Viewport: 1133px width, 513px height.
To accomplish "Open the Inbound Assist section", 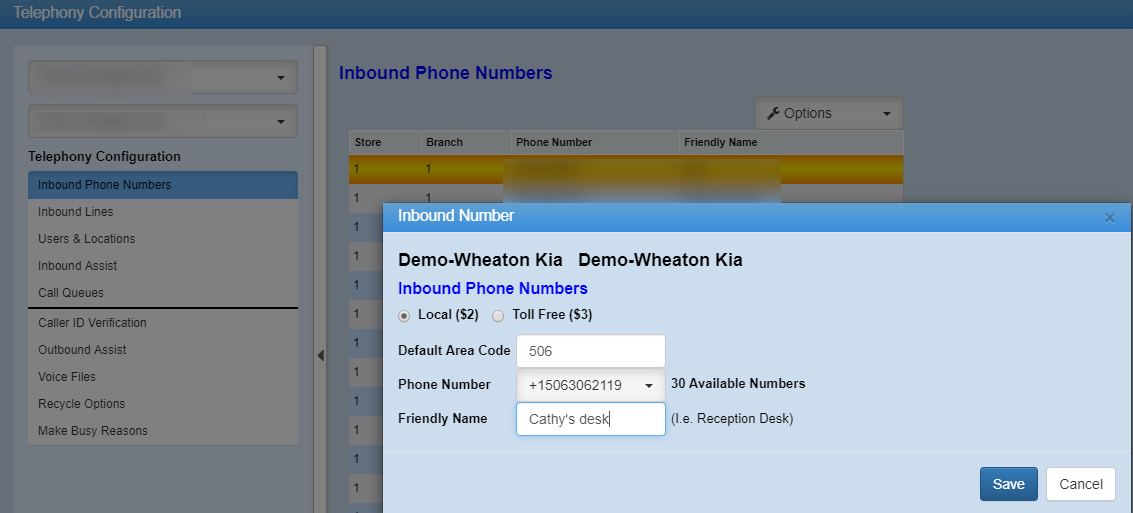I will tap(78, 266).
